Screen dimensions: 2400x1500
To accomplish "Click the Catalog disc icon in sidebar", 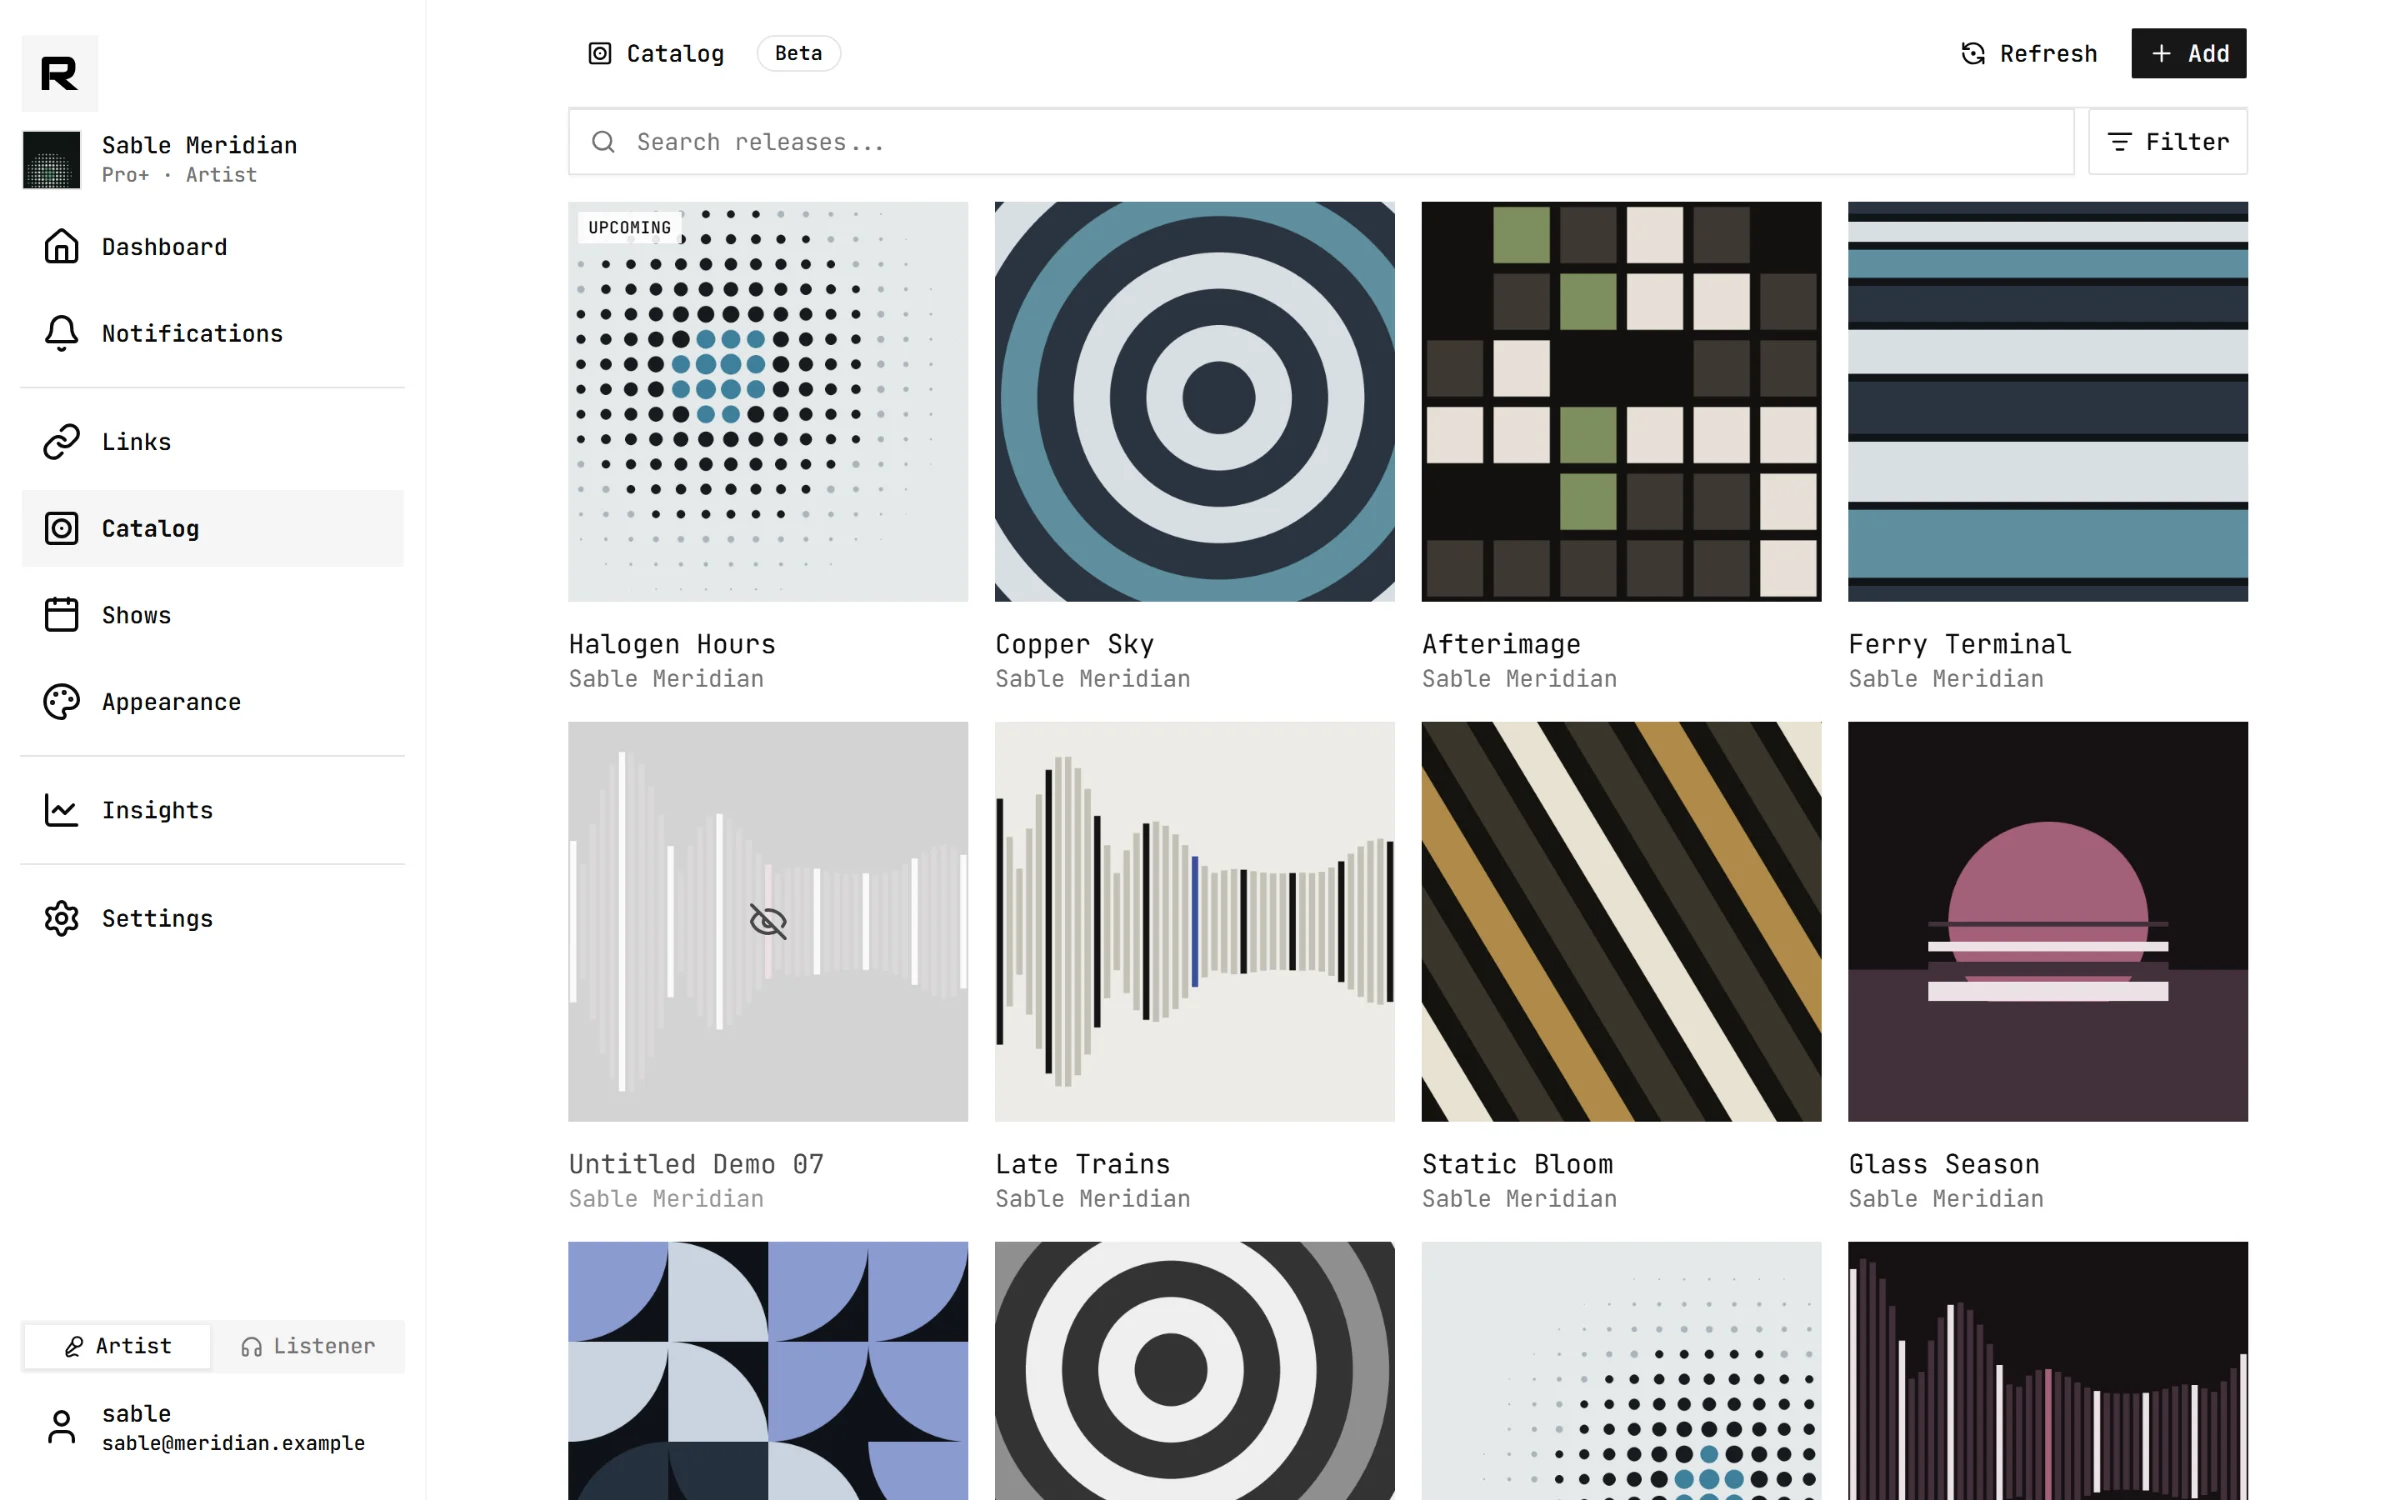I will point(61,528).
